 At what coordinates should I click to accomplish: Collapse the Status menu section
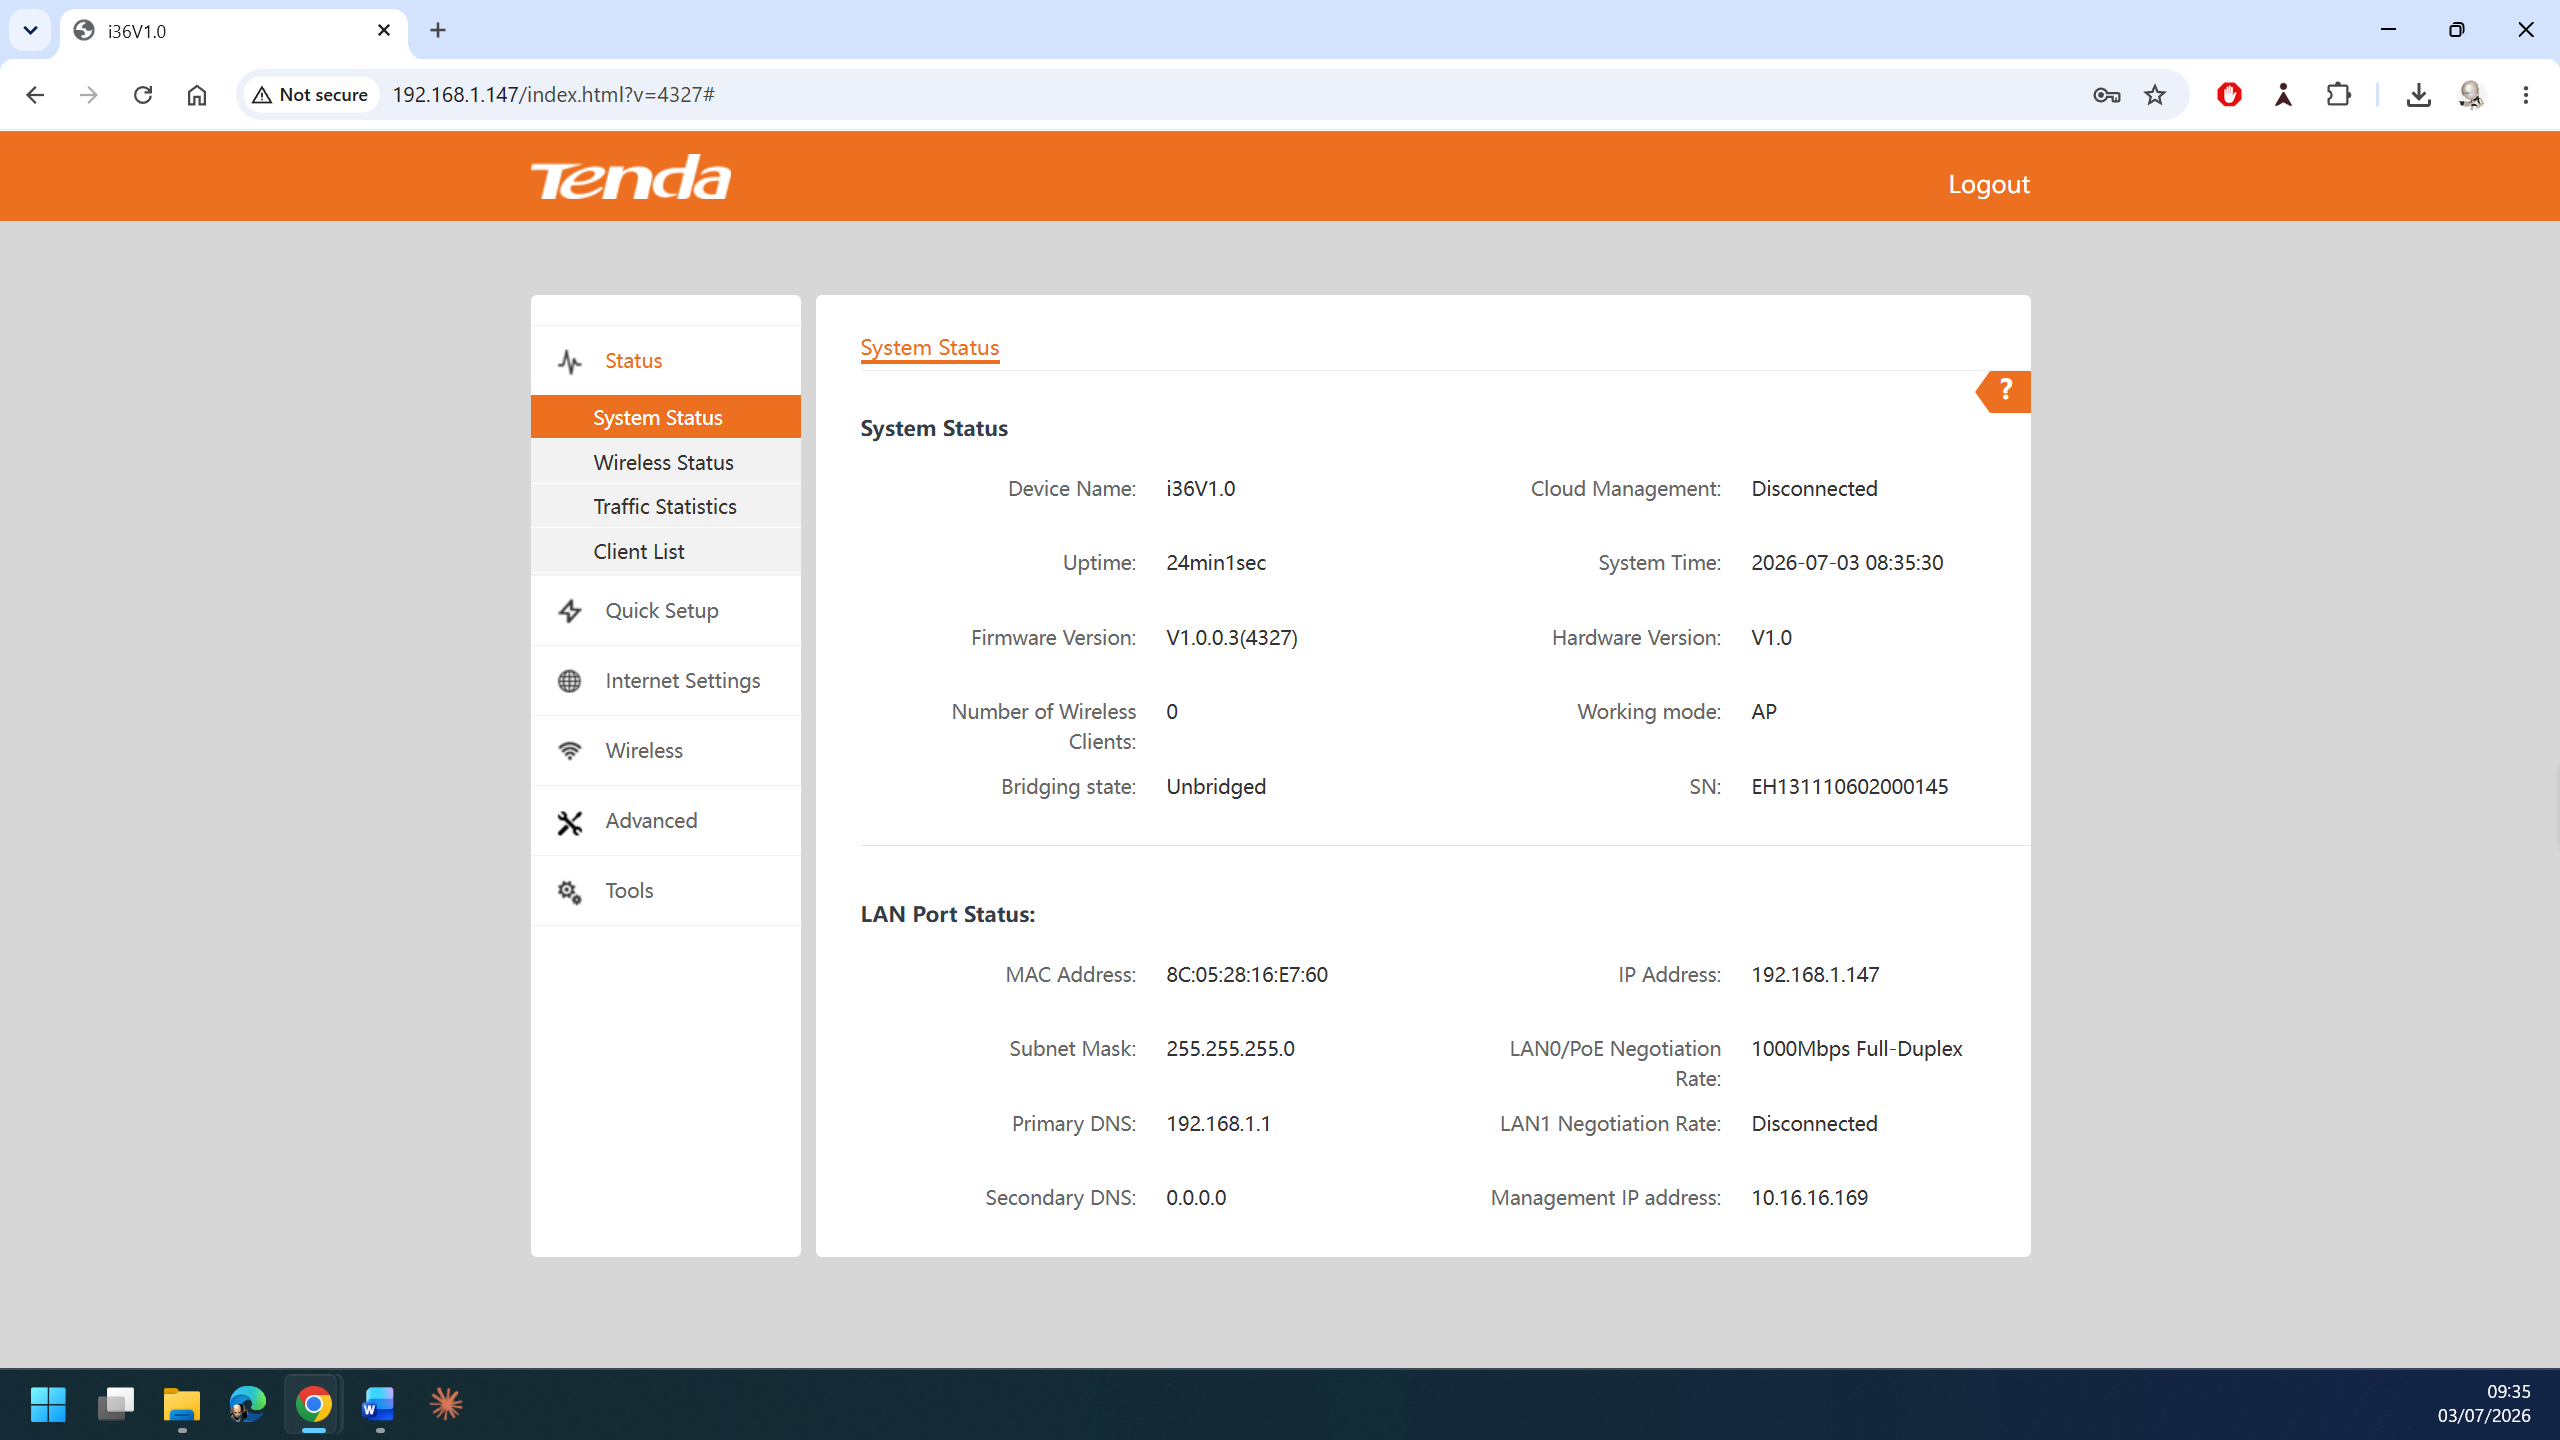[x=666, y=361]
